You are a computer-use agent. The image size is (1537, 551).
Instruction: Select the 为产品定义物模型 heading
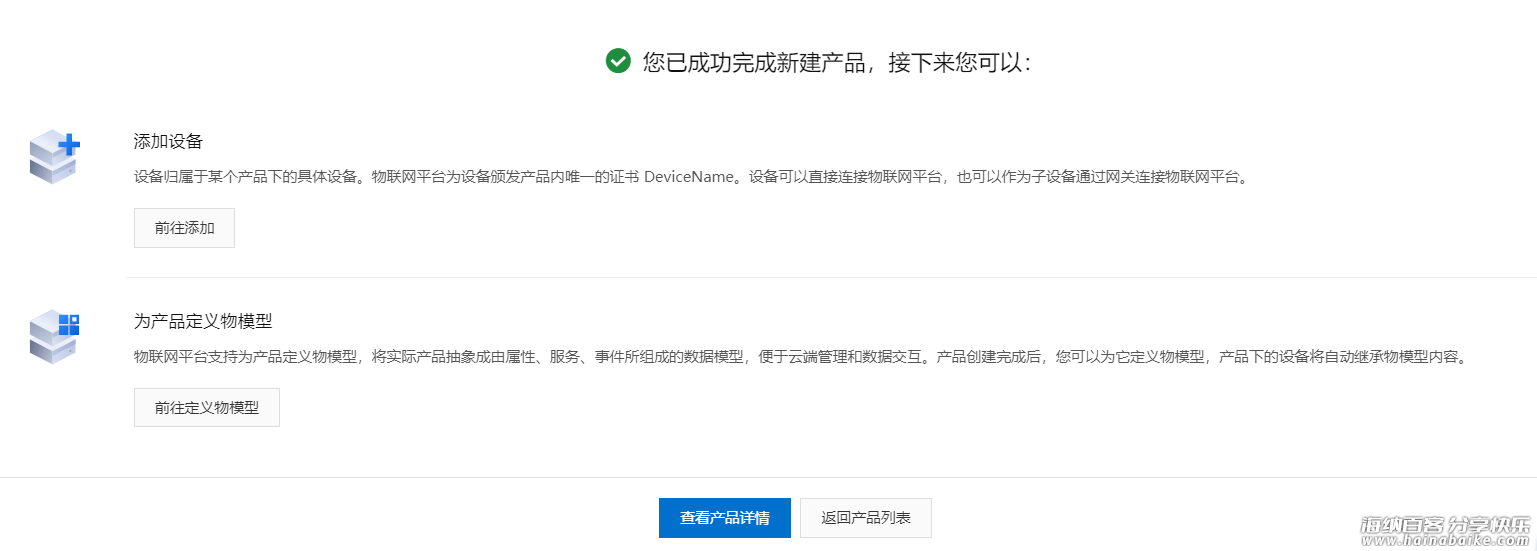click(x=203, y=321)
